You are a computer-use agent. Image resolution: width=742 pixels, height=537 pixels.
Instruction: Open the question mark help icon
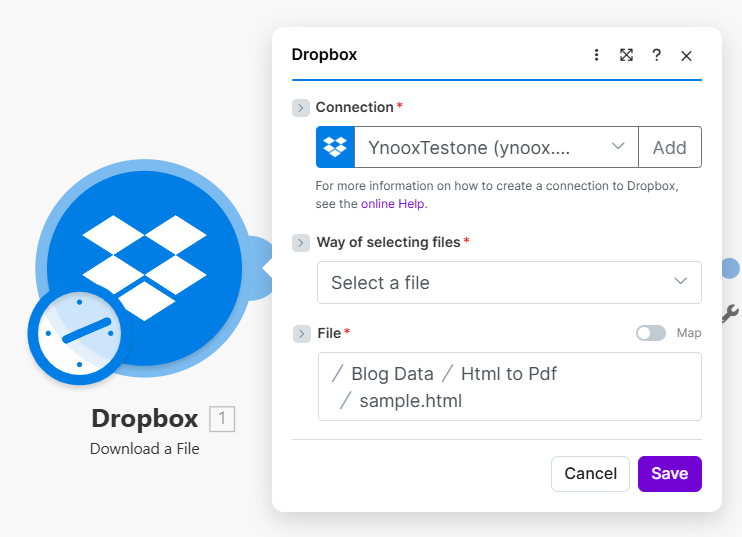(x=656, y=55)
